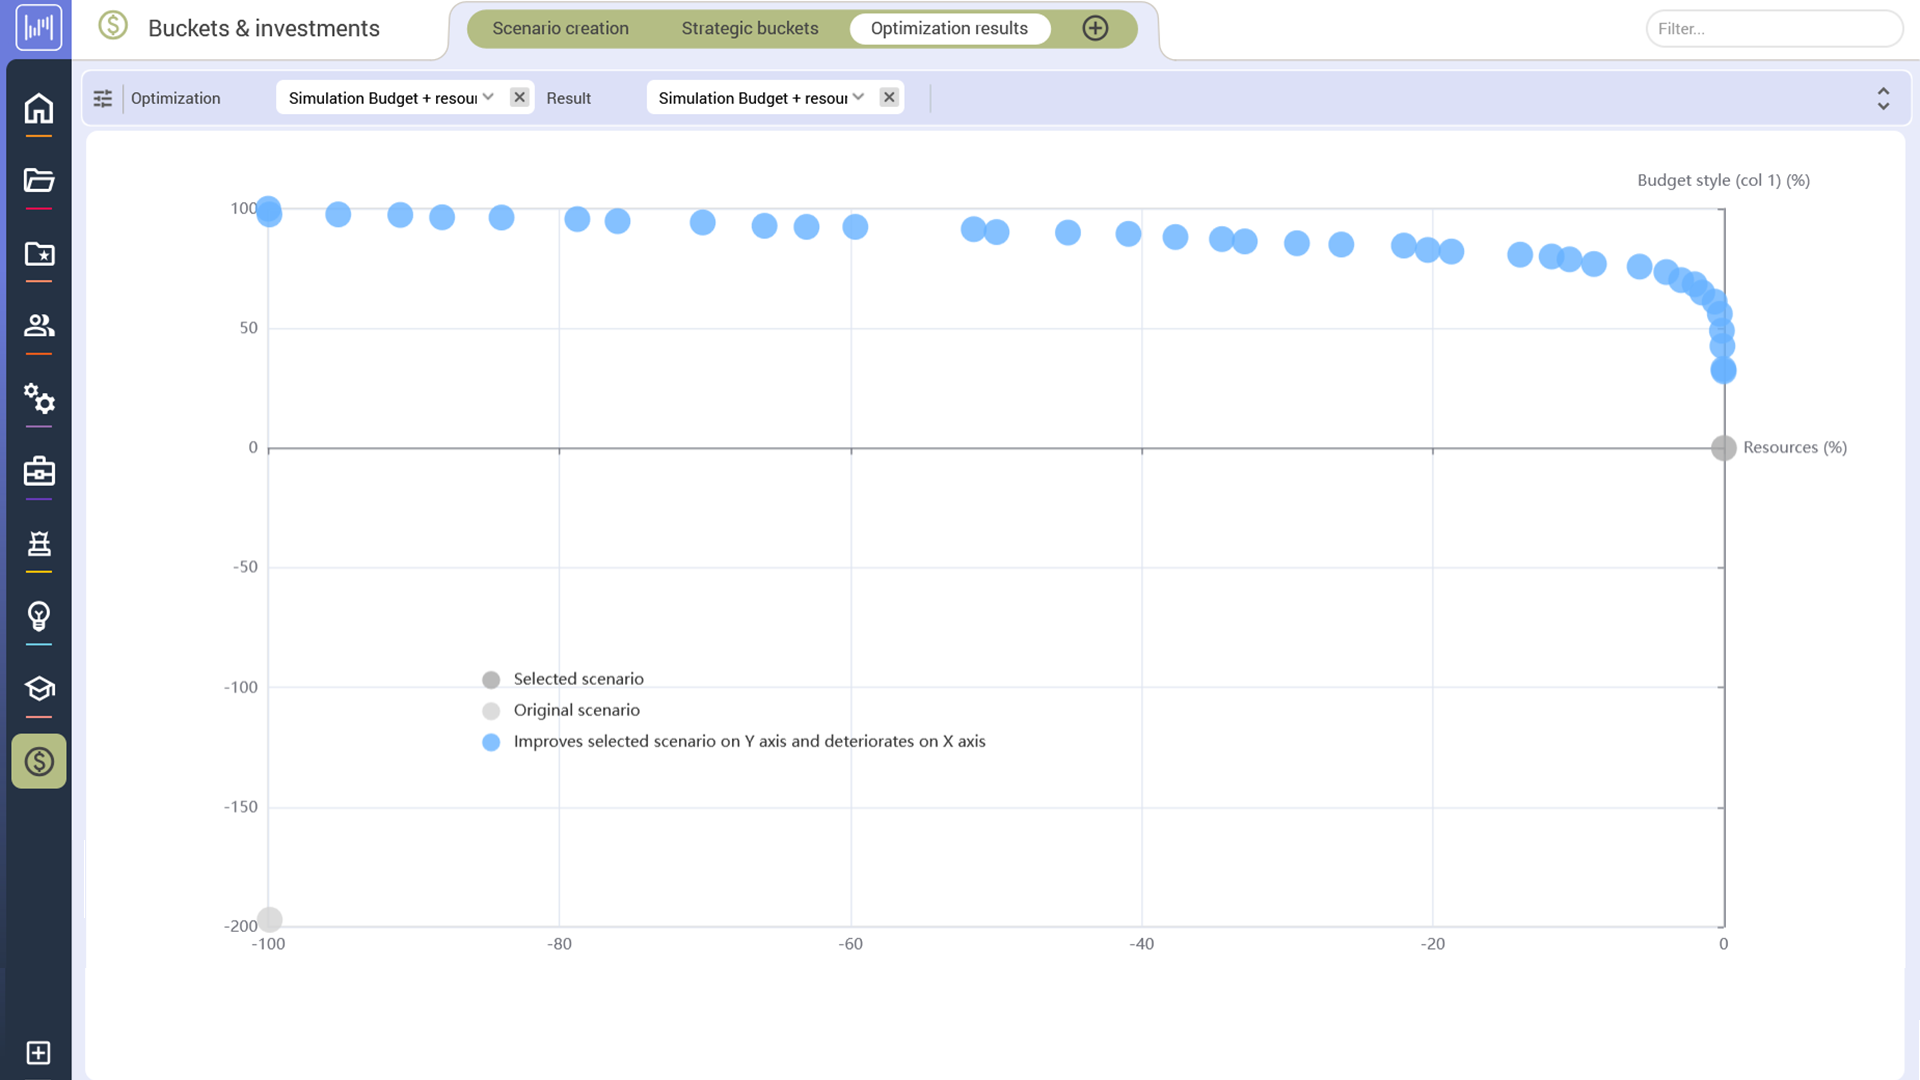The height and width of the screenshot is (1080, 1920).
Task: Select the Home icon in sidebar
Action: coord(38,107)
